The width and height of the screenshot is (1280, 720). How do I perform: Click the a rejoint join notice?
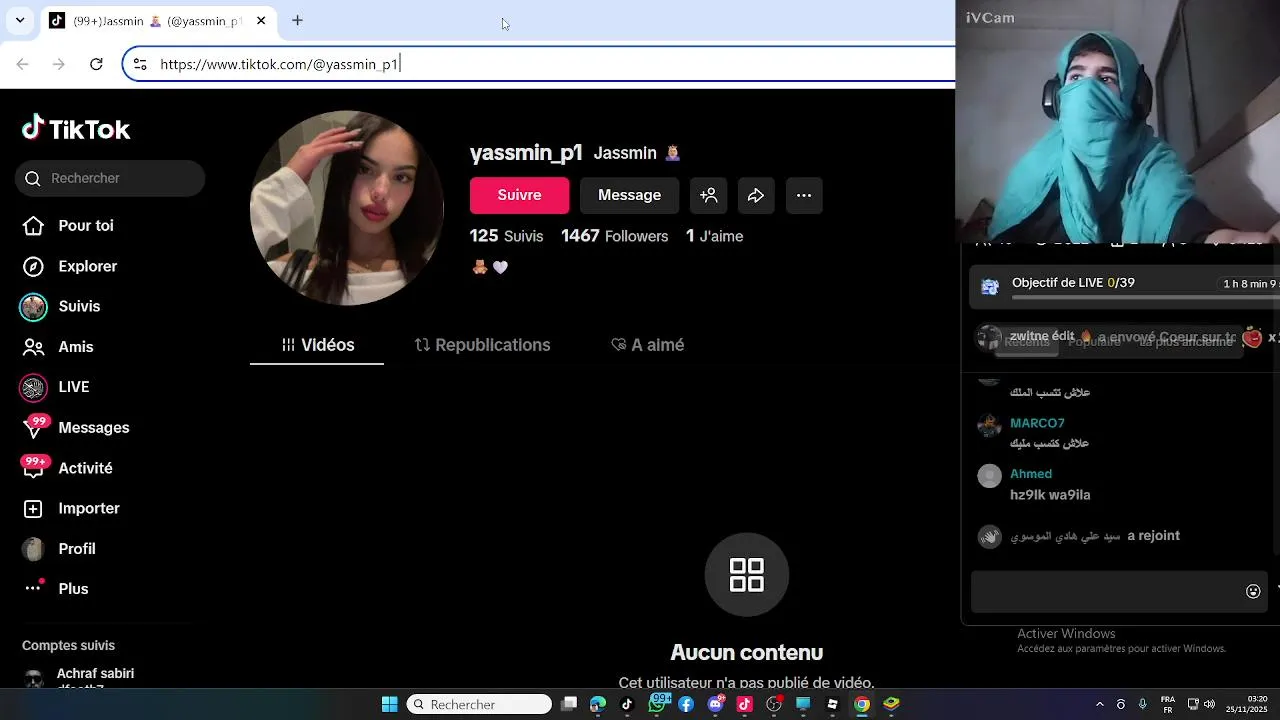1153,536
